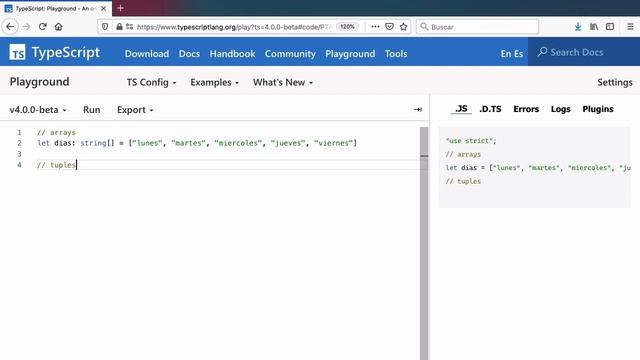Click the Search Docs magnifier icon

point(542,52)
